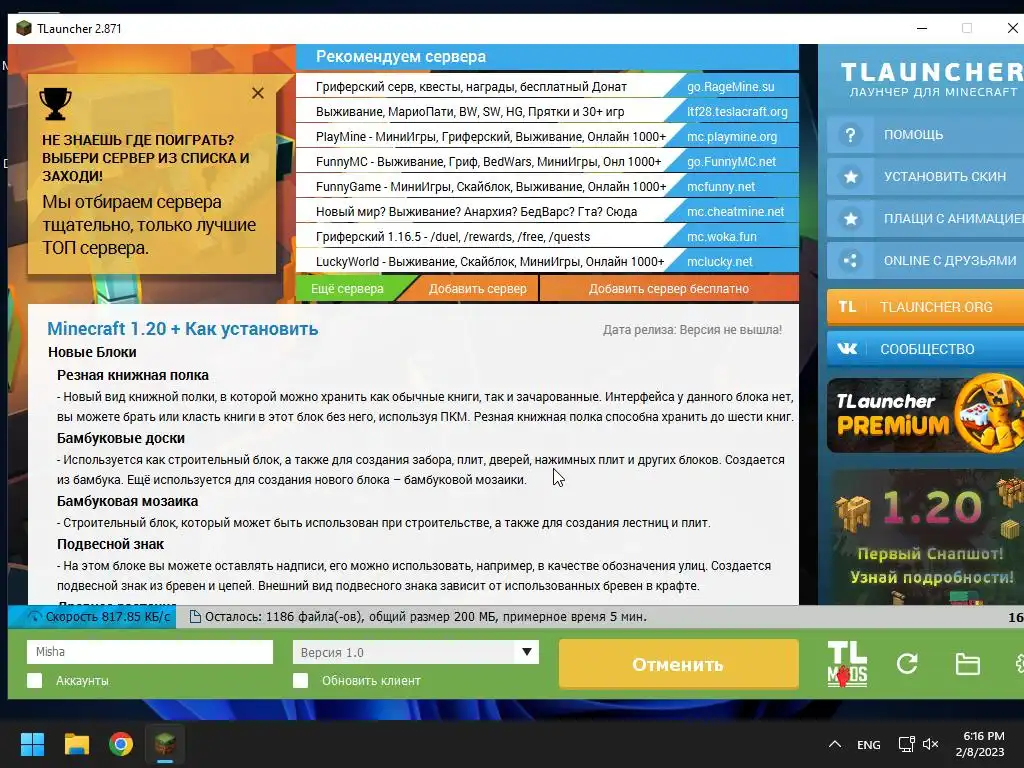Click the Версия 1.0 combo box
The image size is (1024, 768).
tap(415, 652)
